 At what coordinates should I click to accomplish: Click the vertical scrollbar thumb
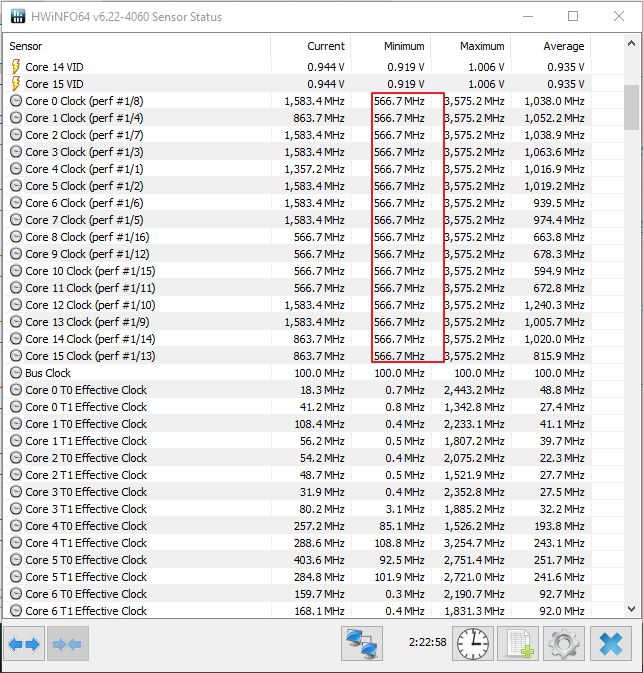click(x=631, y=107)
